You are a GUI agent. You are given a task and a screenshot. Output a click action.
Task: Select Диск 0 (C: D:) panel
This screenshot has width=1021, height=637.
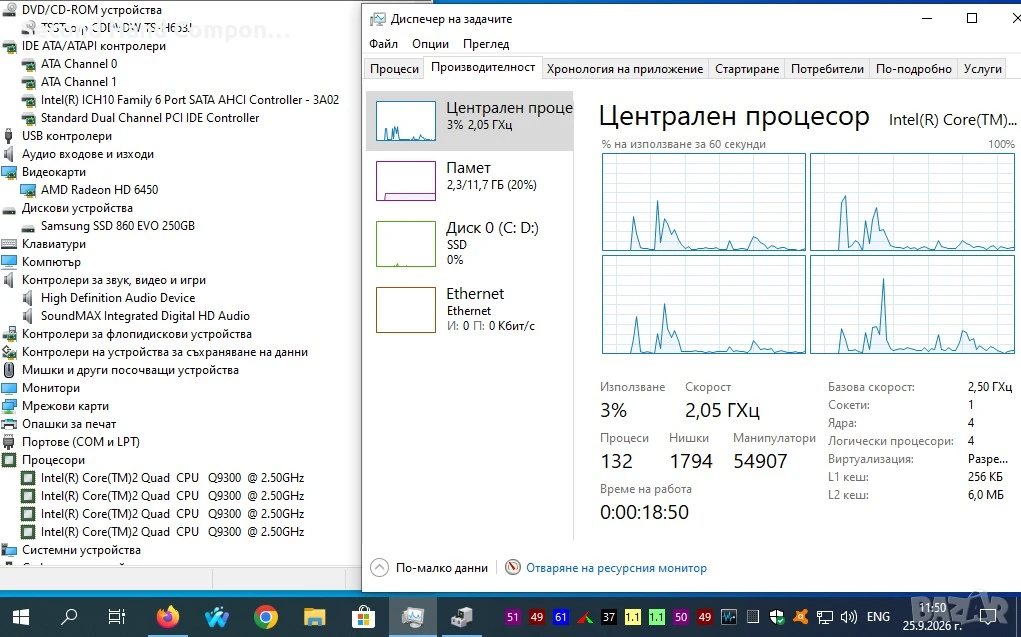(x=470, y=244)
